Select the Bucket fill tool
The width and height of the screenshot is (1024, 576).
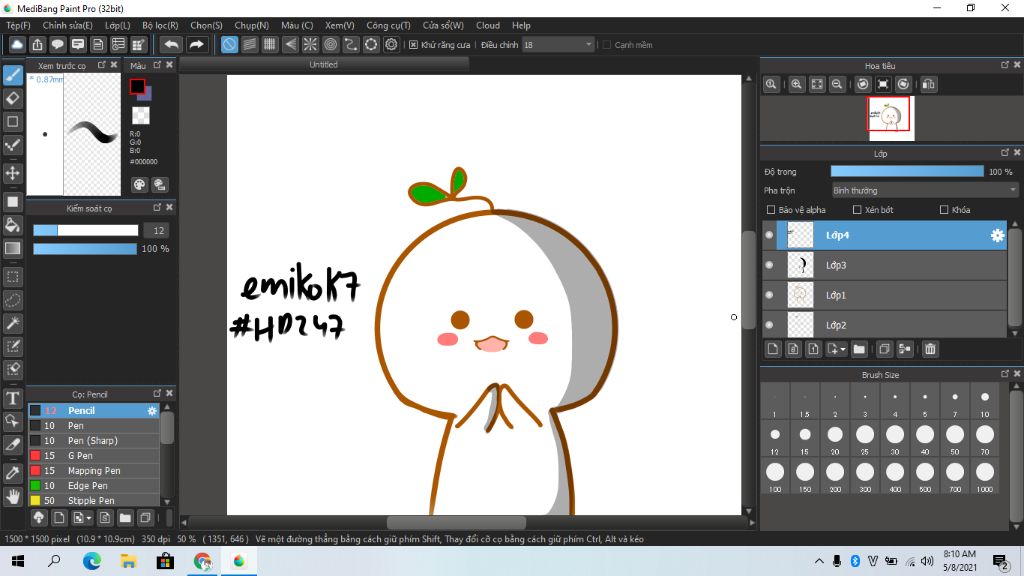coord(13,225)
